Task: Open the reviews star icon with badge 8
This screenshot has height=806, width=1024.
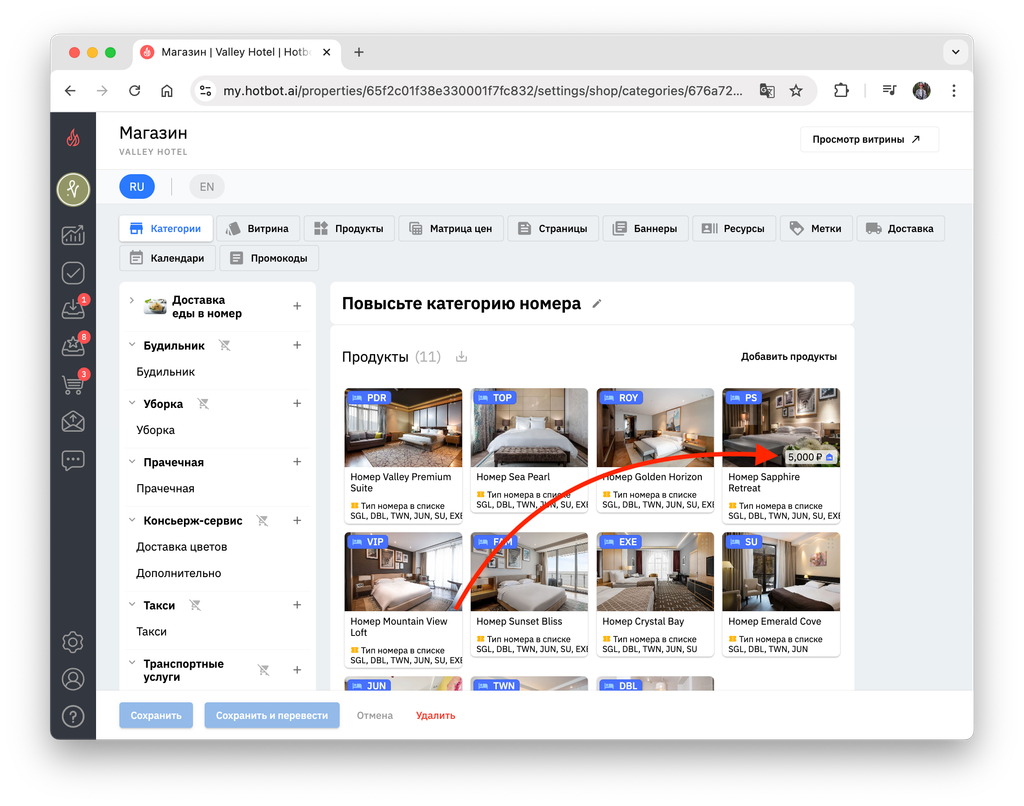Action: tap(73, 346)
